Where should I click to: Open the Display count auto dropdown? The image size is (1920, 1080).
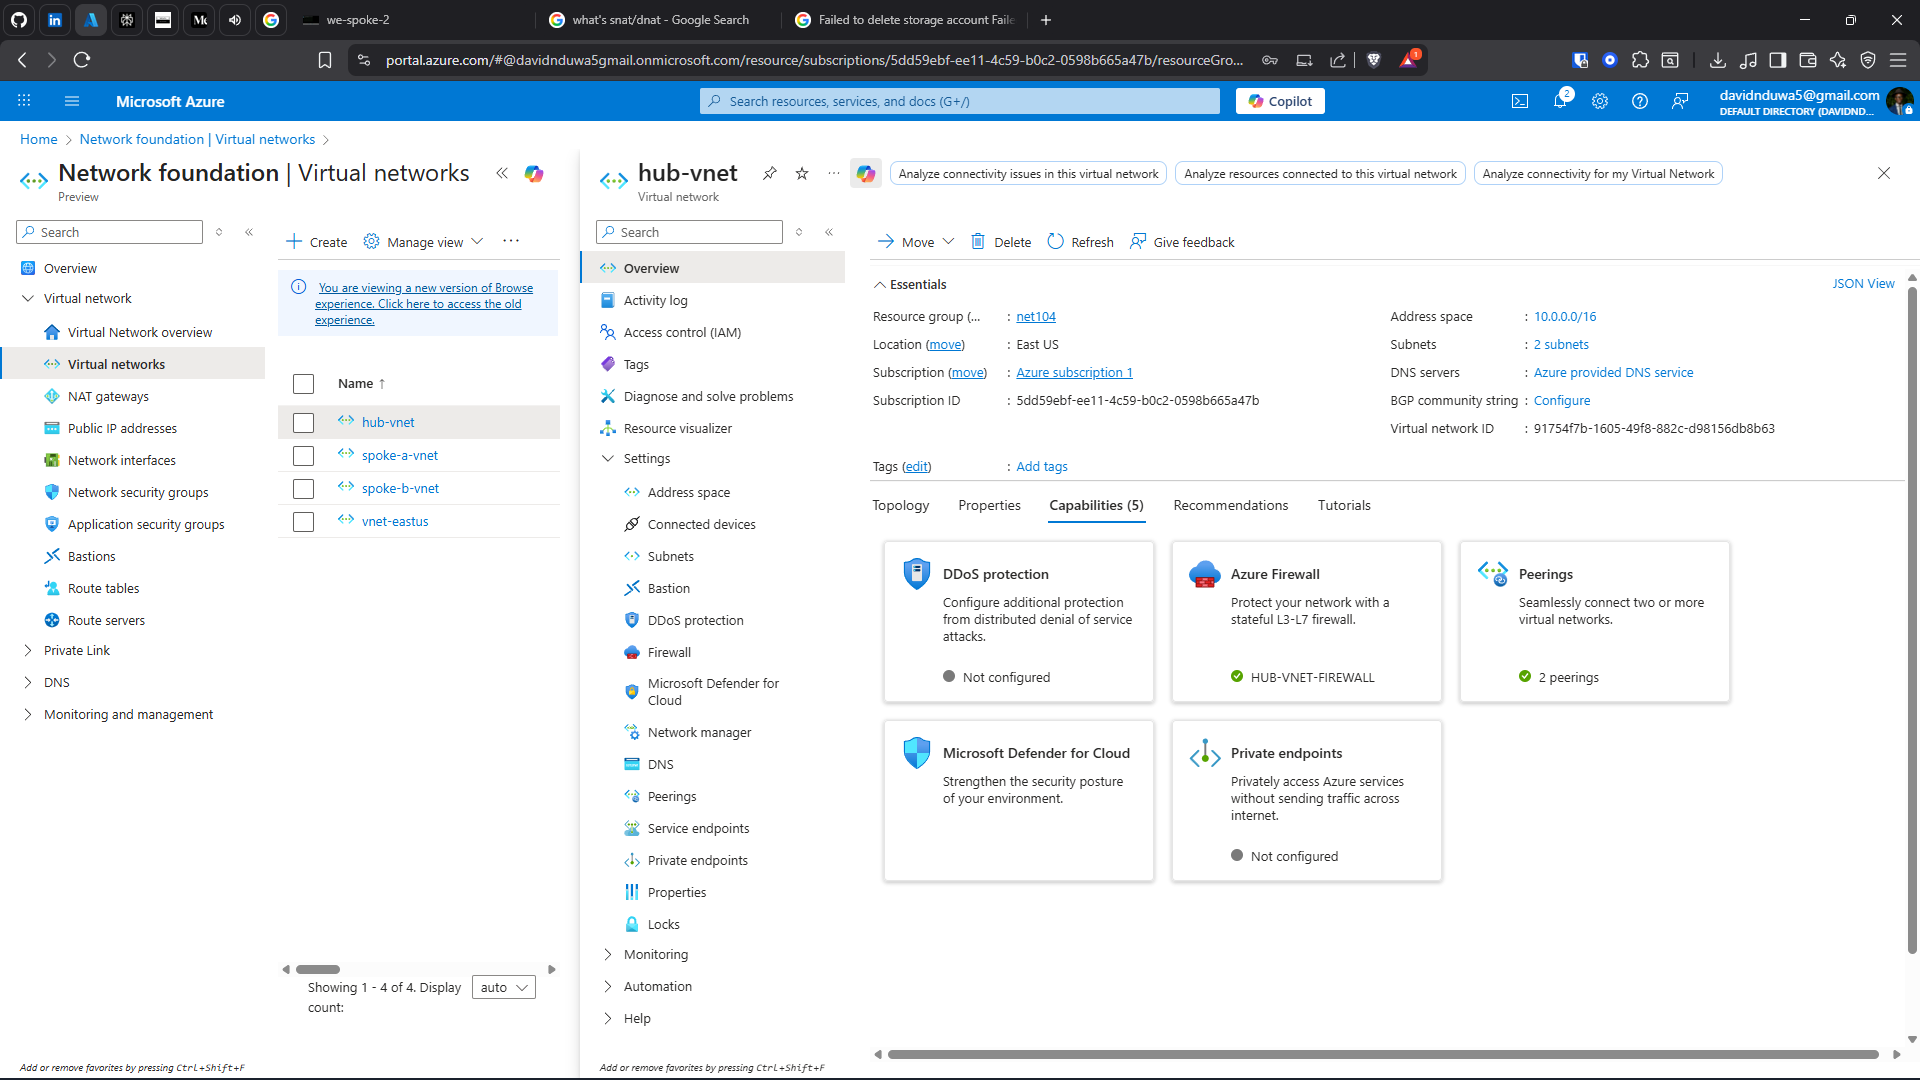pyautogui.click(x=503, y=987)
